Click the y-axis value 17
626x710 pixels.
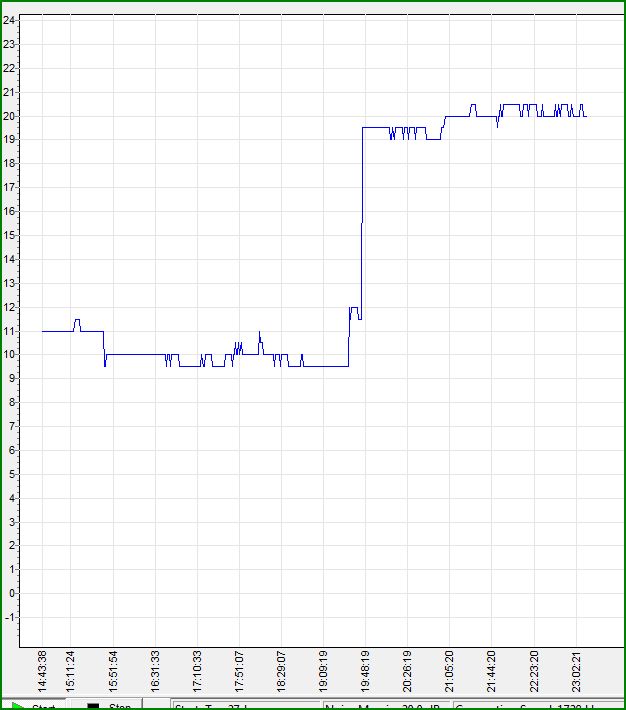coord(9,187)
